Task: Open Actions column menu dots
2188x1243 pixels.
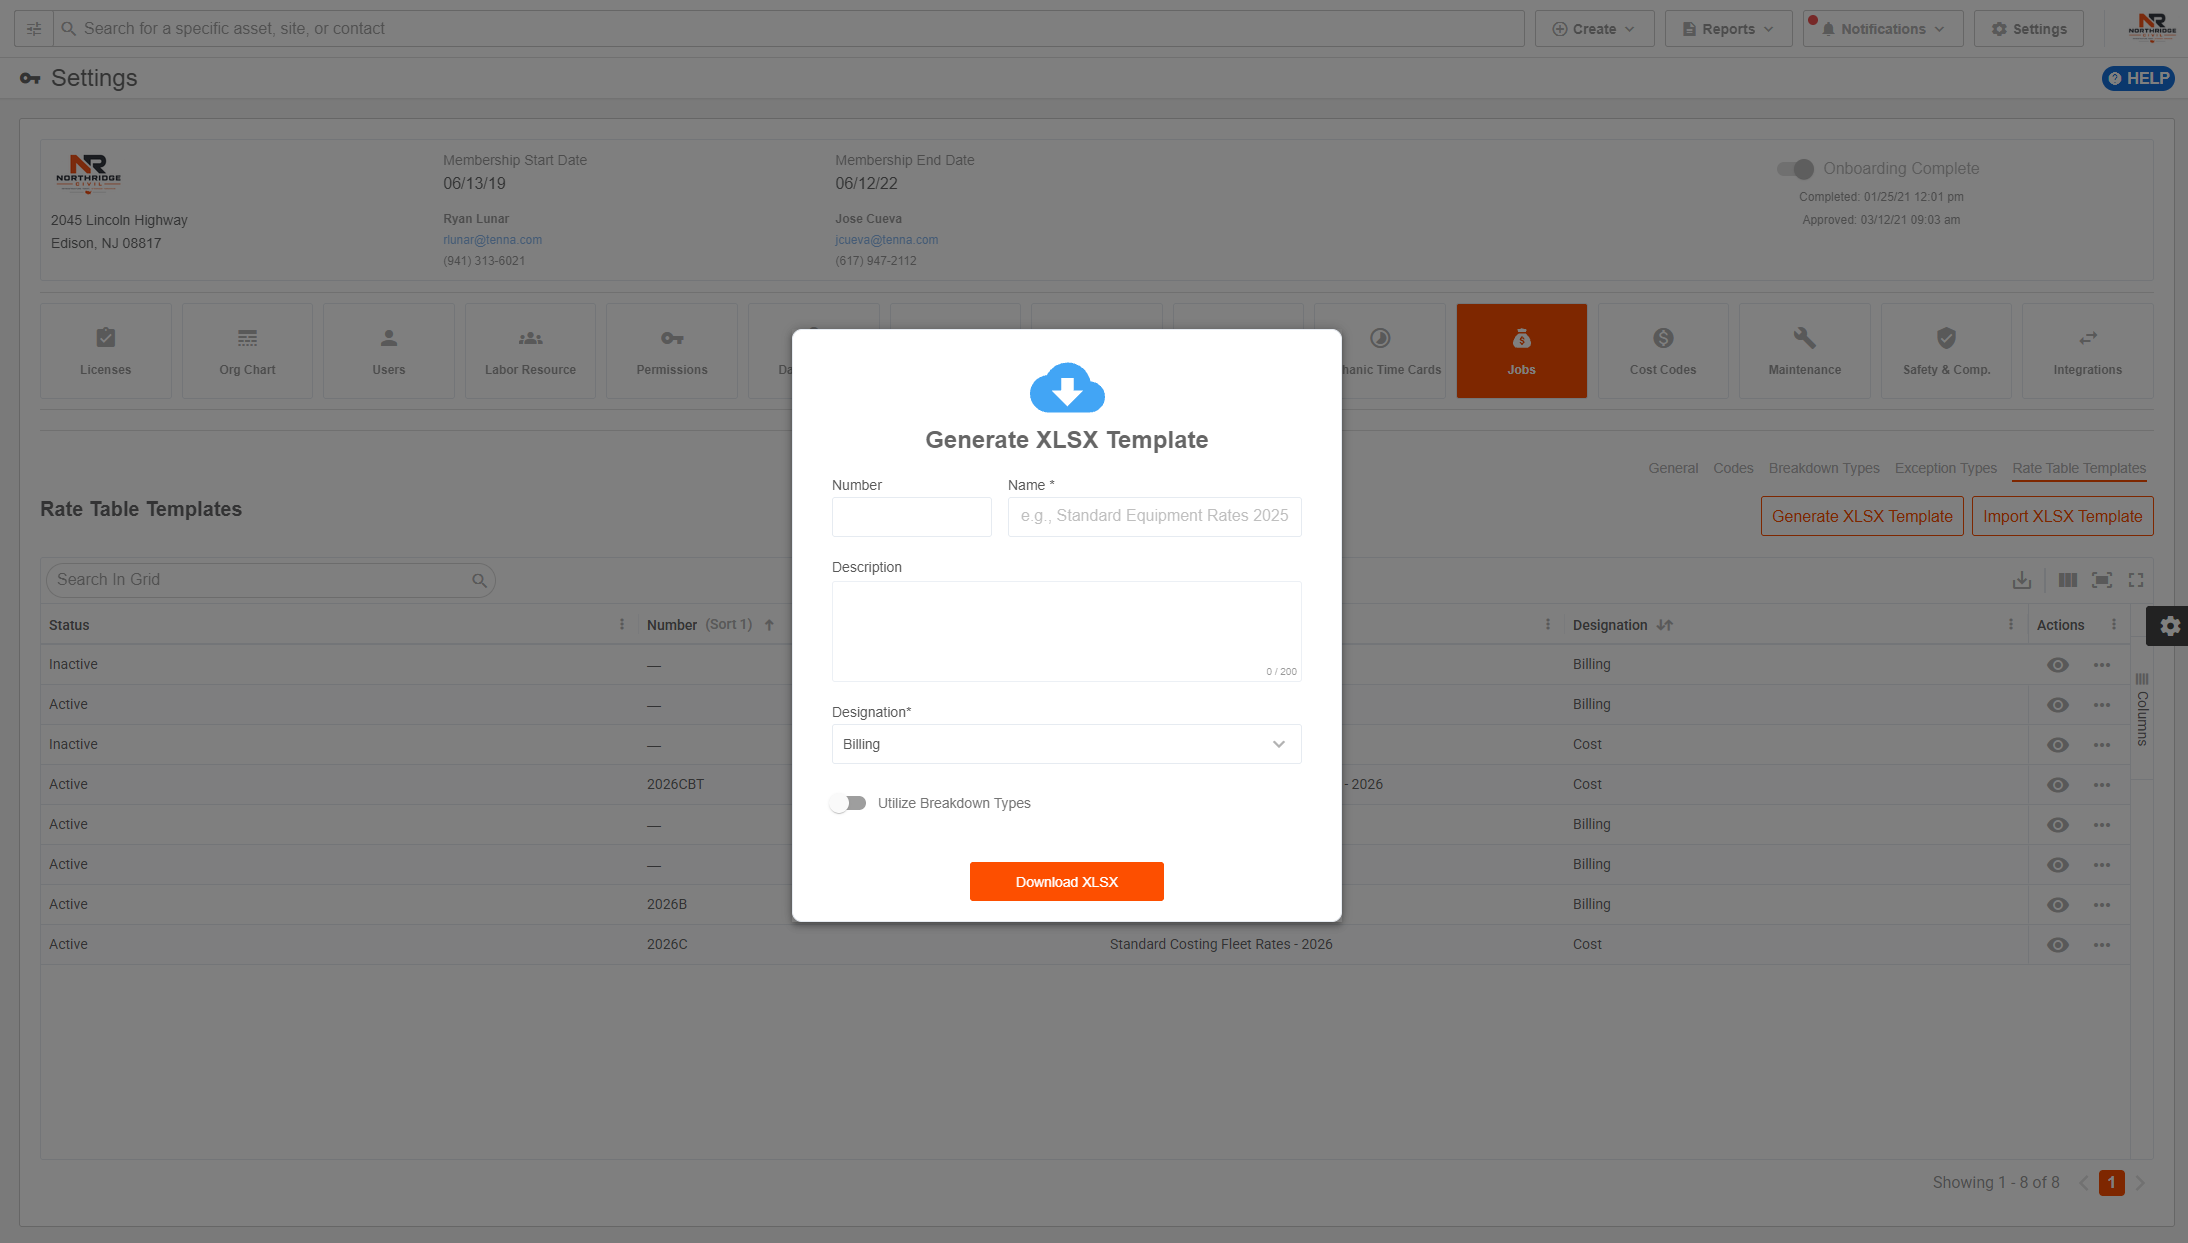Action: click(2114, 625)
